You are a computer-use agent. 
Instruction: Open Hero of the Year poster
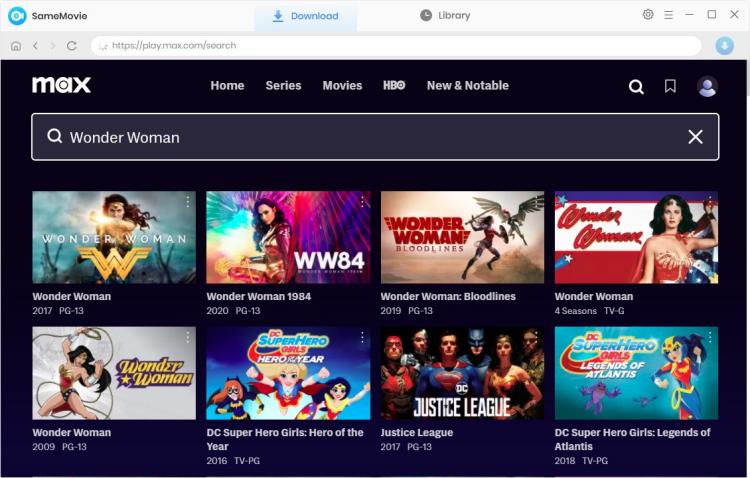[288, 373]
